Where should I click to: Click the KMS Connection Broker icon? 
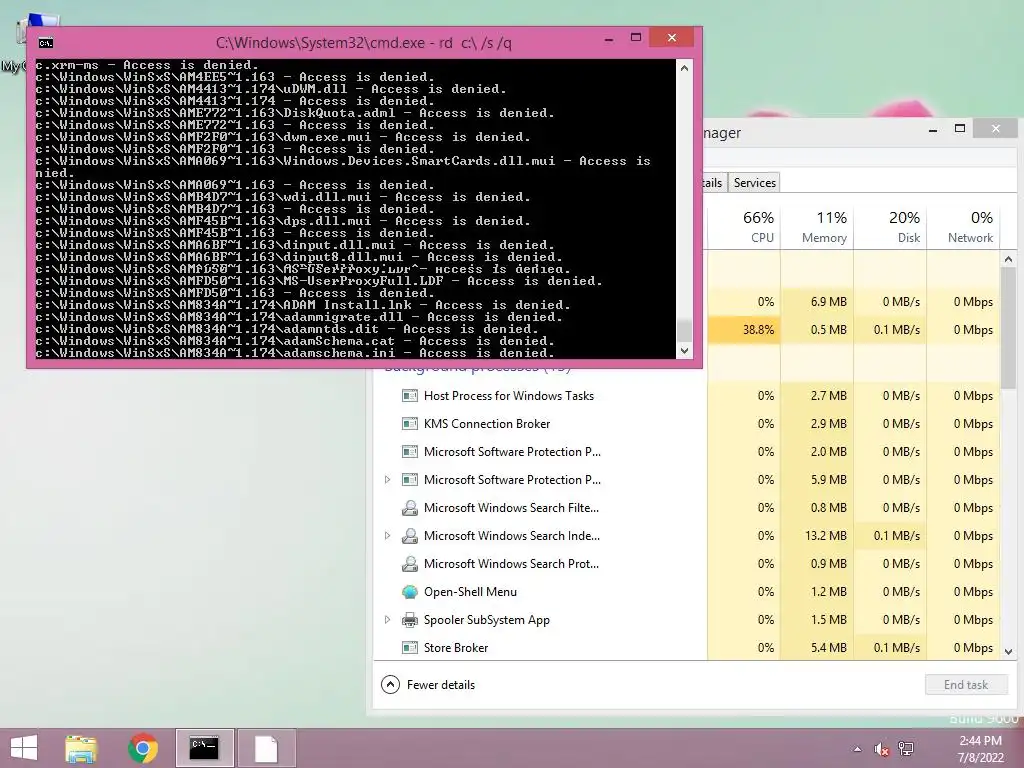(x=409, y=424)
